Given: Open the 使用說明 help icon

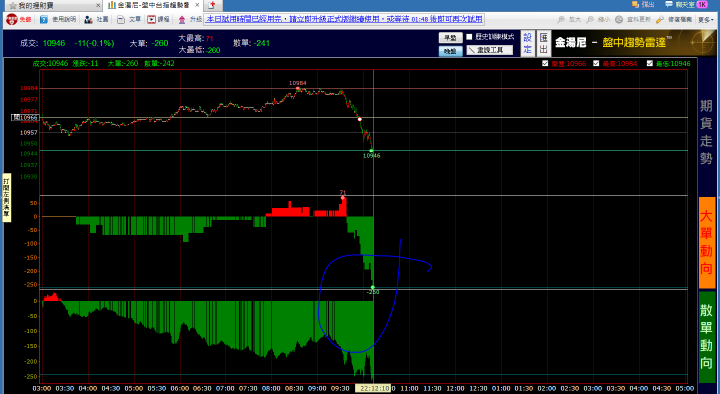Looking at the screenshot, I should click(44, 20).
